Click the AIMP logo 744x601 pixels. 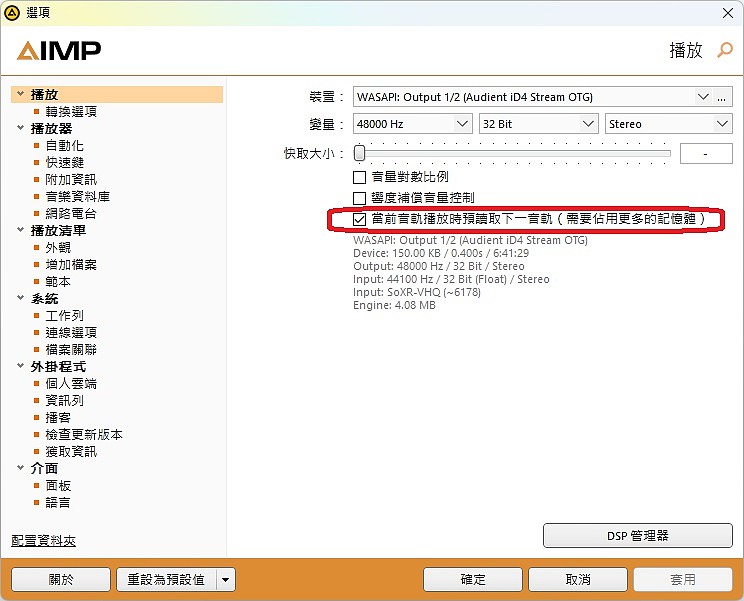[x=59, y=50]
